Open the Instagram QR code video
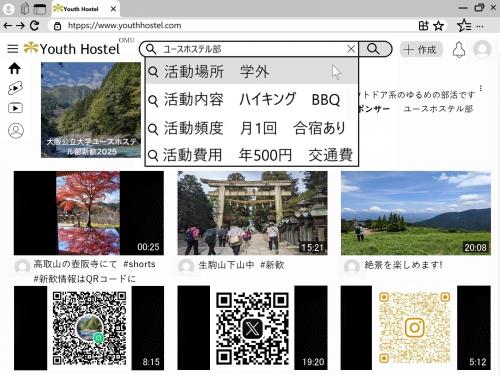500x375 pixels. [x=415, y=328]
